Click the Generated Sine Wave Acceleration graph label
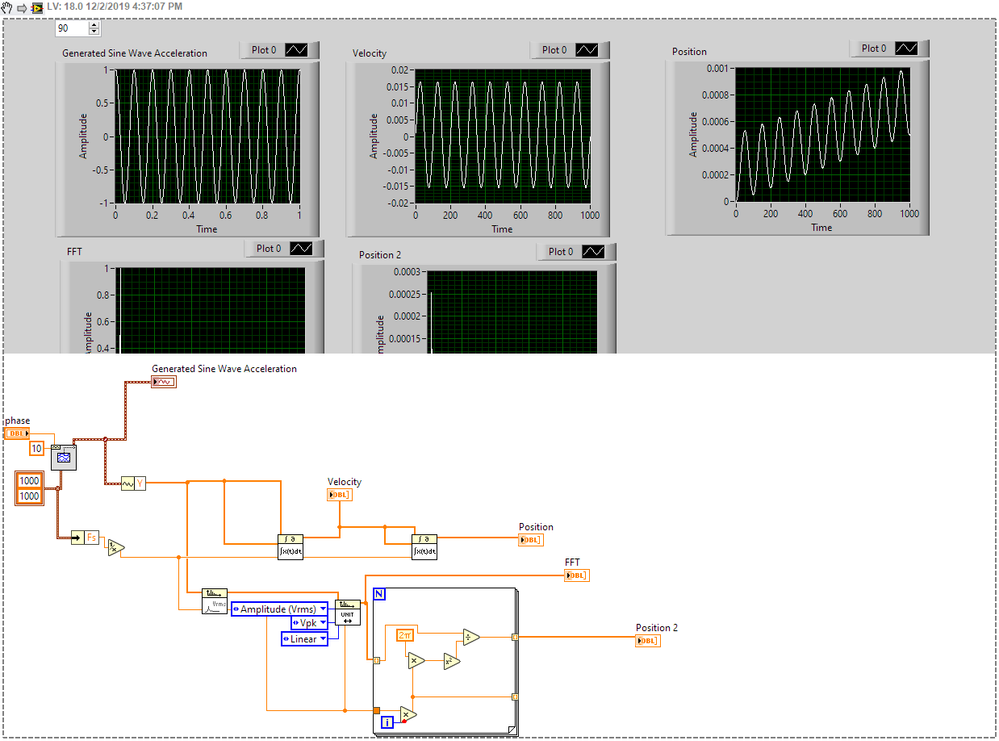 (134, 53)
